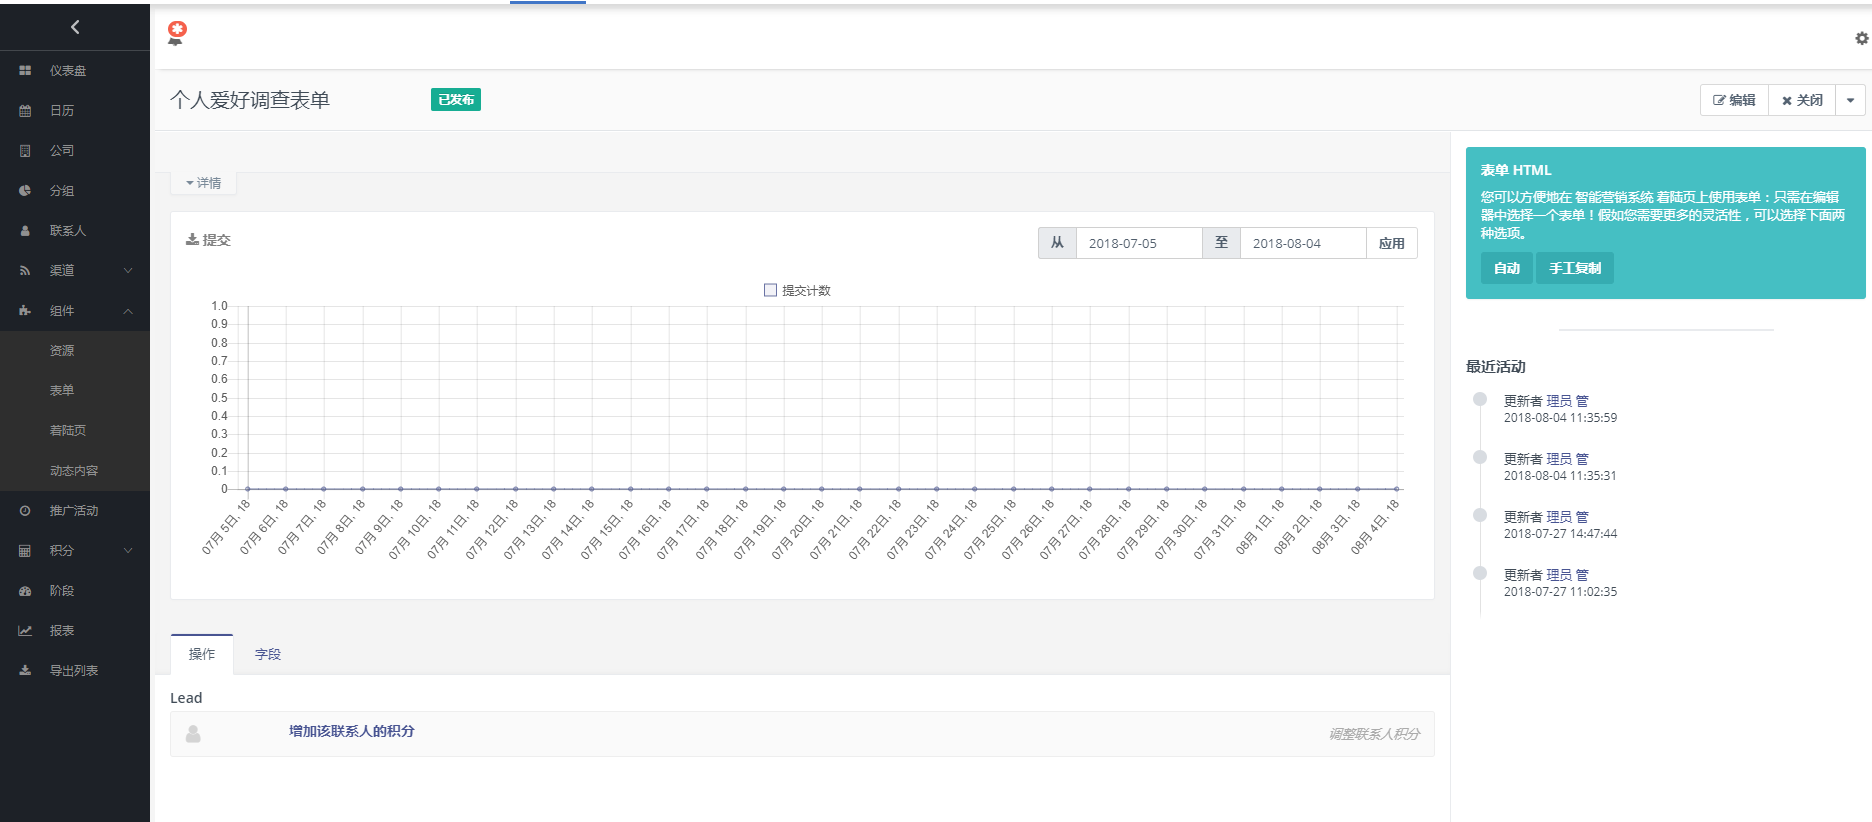Open the settings gear icon at top right
1872x822 pixels.
coord(1861,38)
